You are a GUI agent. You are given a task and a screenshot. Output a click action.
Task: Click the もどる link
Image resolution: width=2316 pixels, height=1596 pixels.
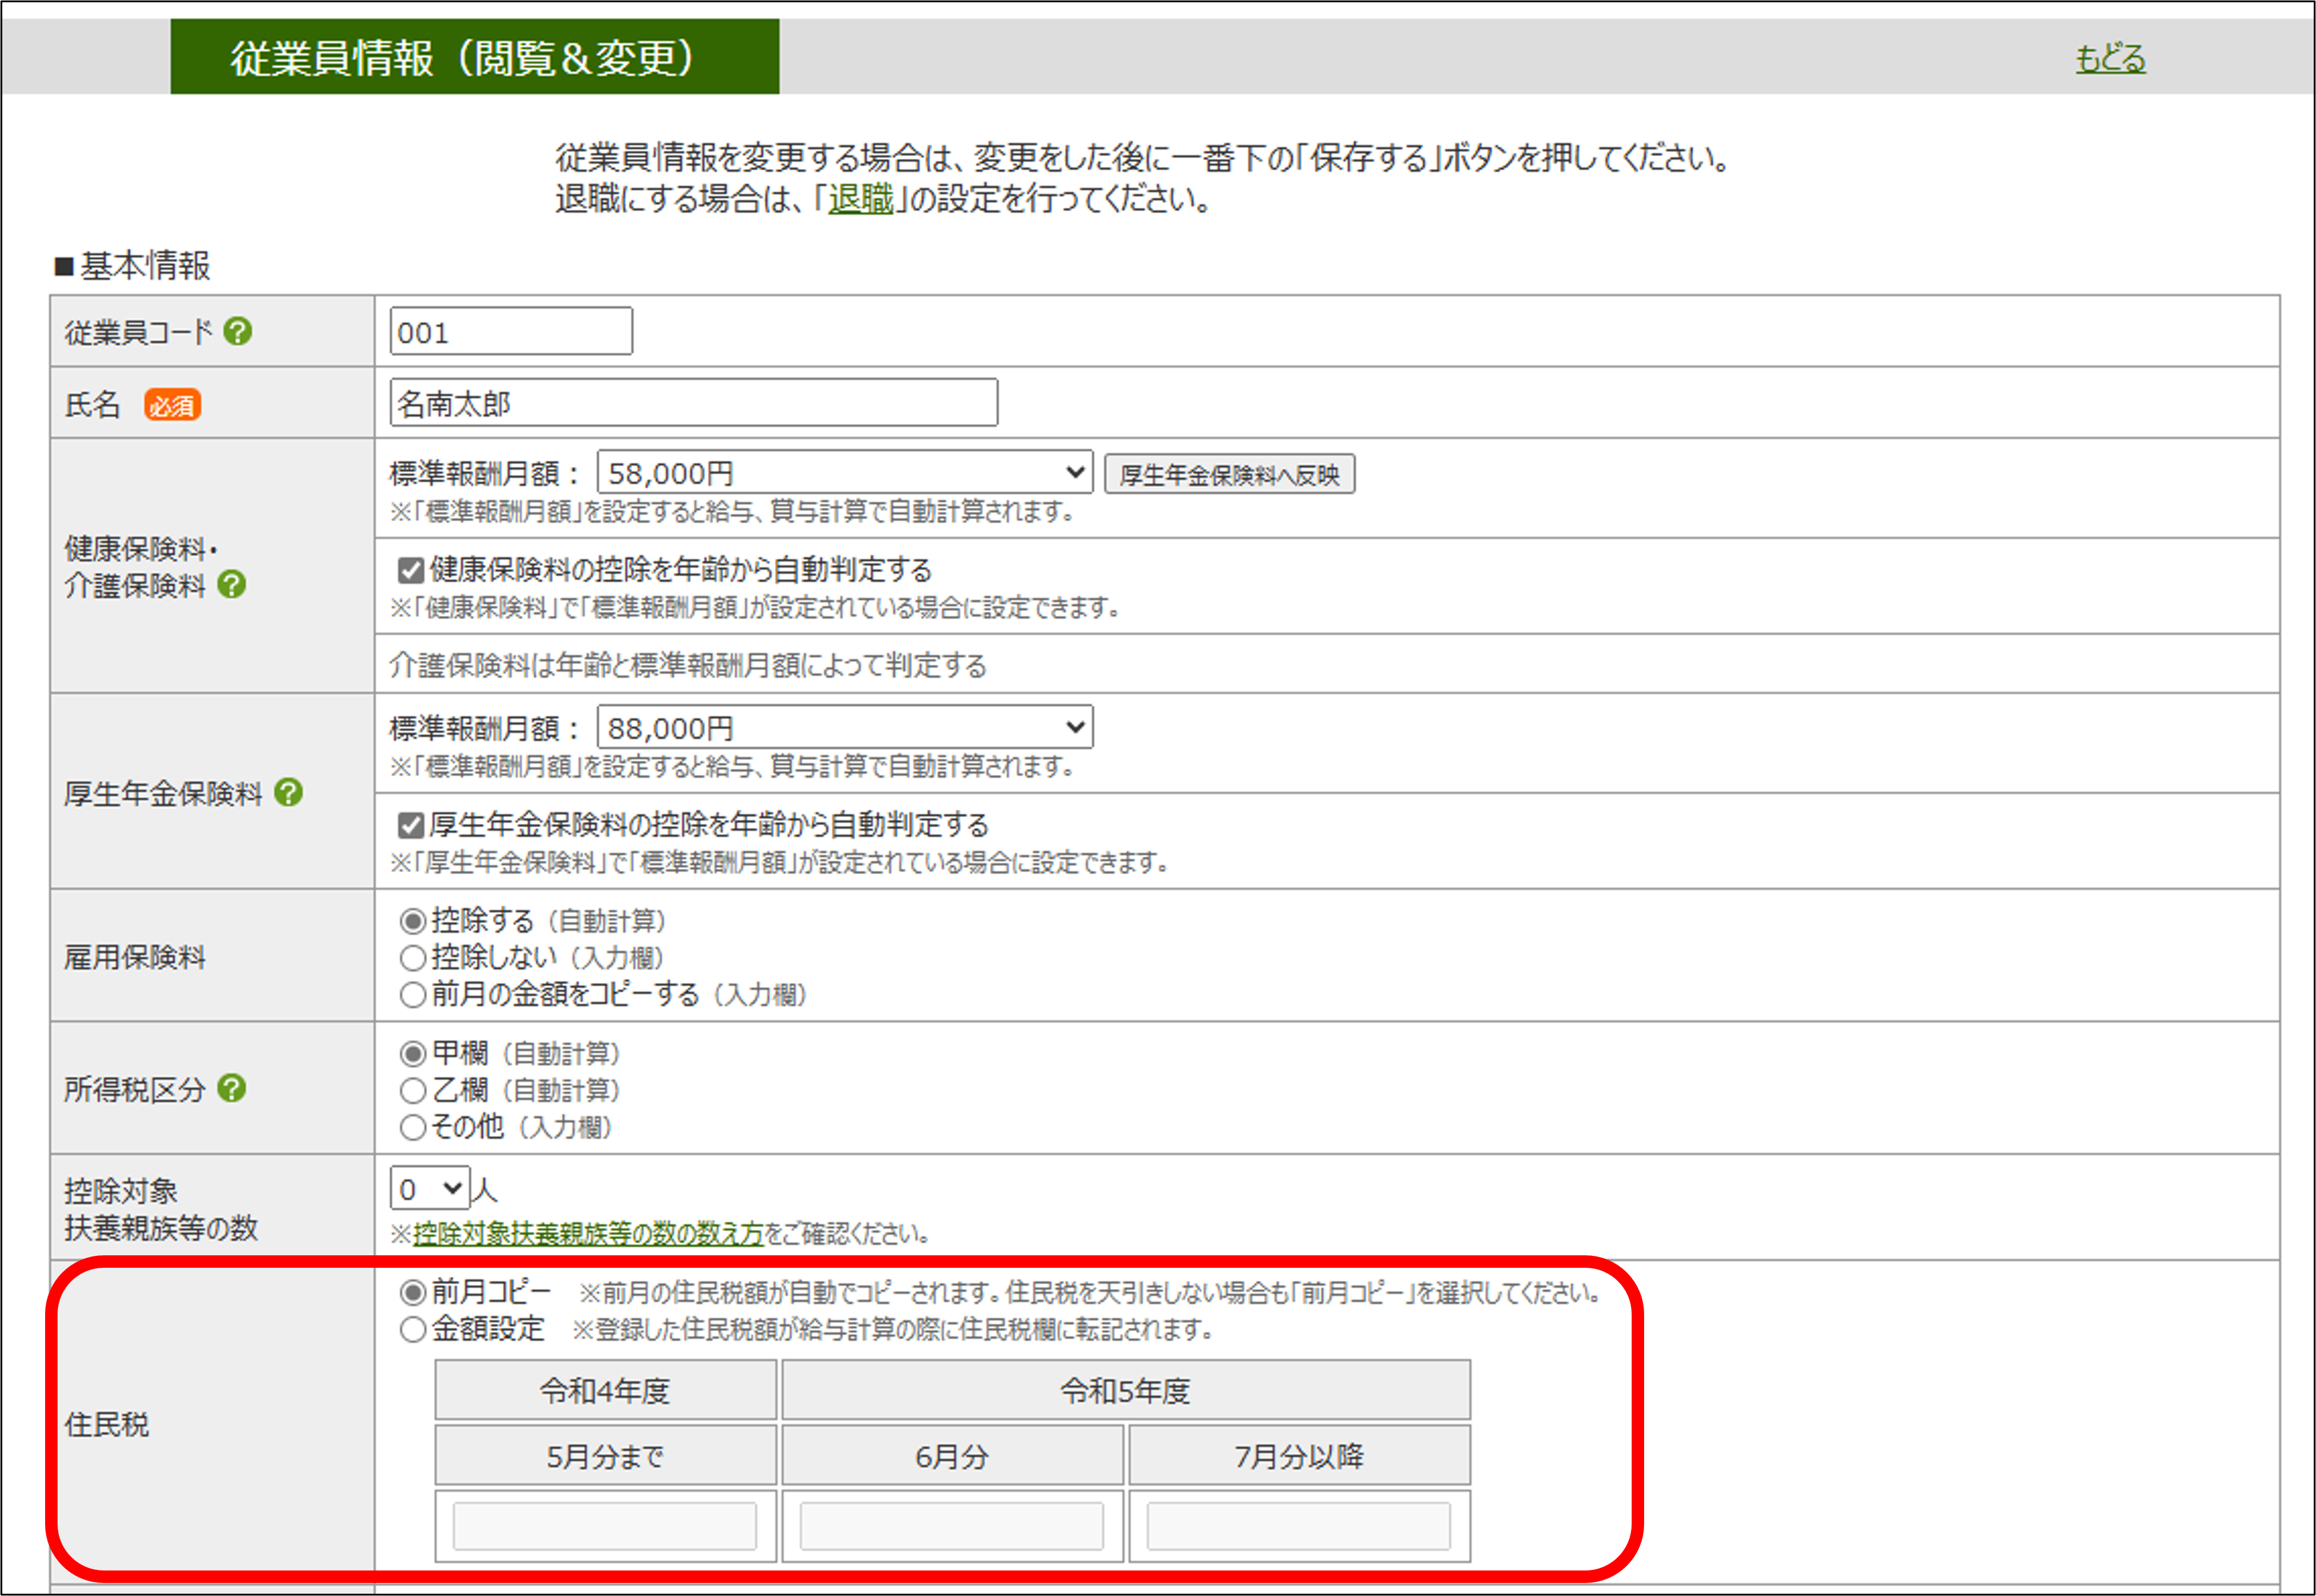coord(2110,58)
